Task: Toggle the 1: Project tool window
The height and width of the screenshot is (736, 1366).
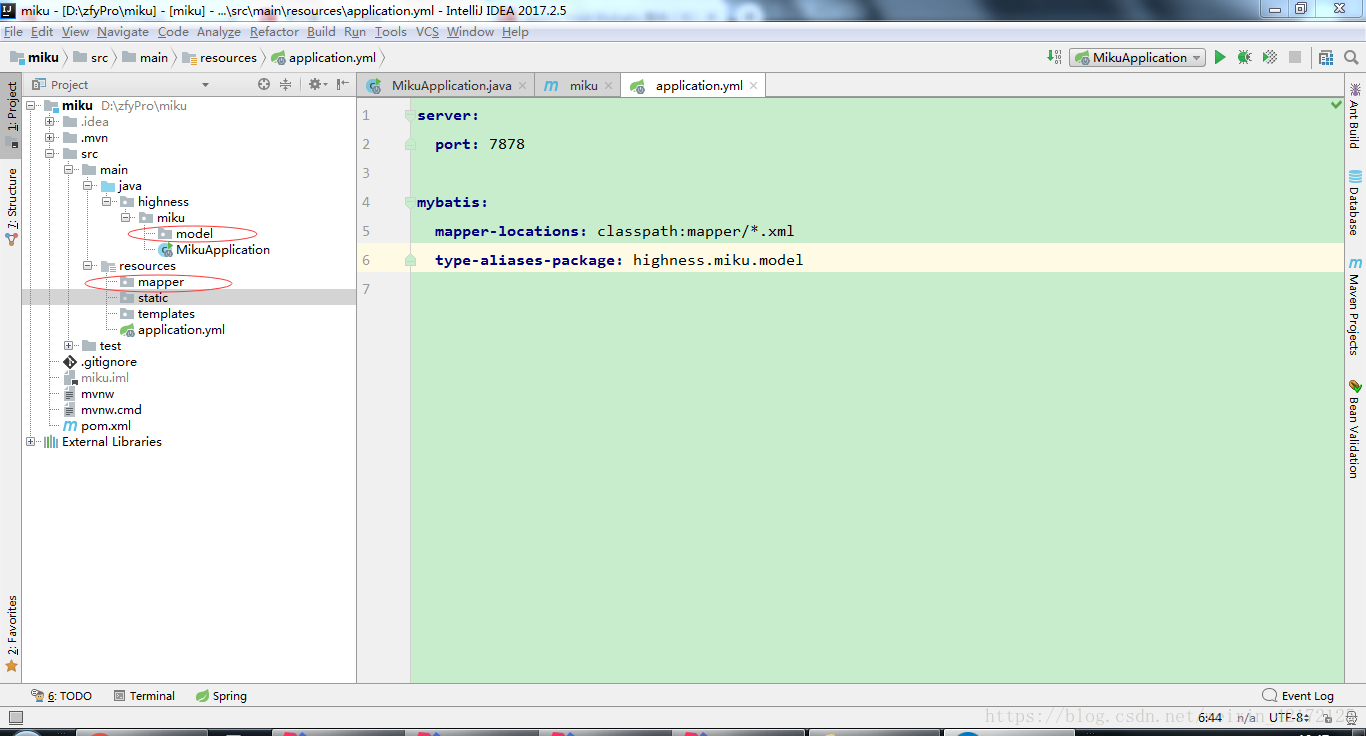Action: (x=12, y=113)
